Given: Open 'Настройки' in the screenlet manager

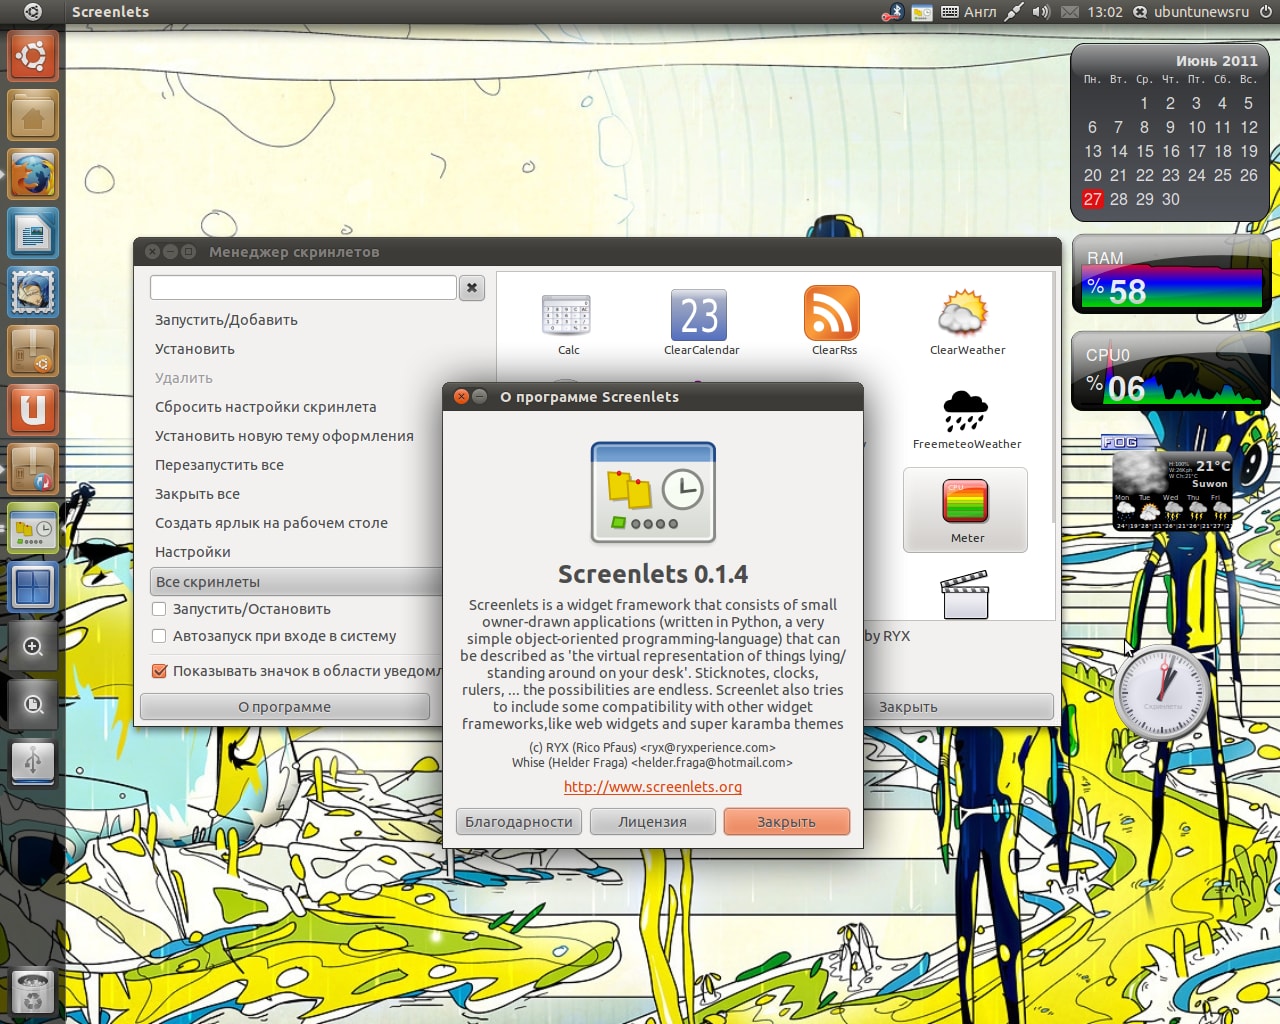Looking at the screenshot, I should [192, 552].
